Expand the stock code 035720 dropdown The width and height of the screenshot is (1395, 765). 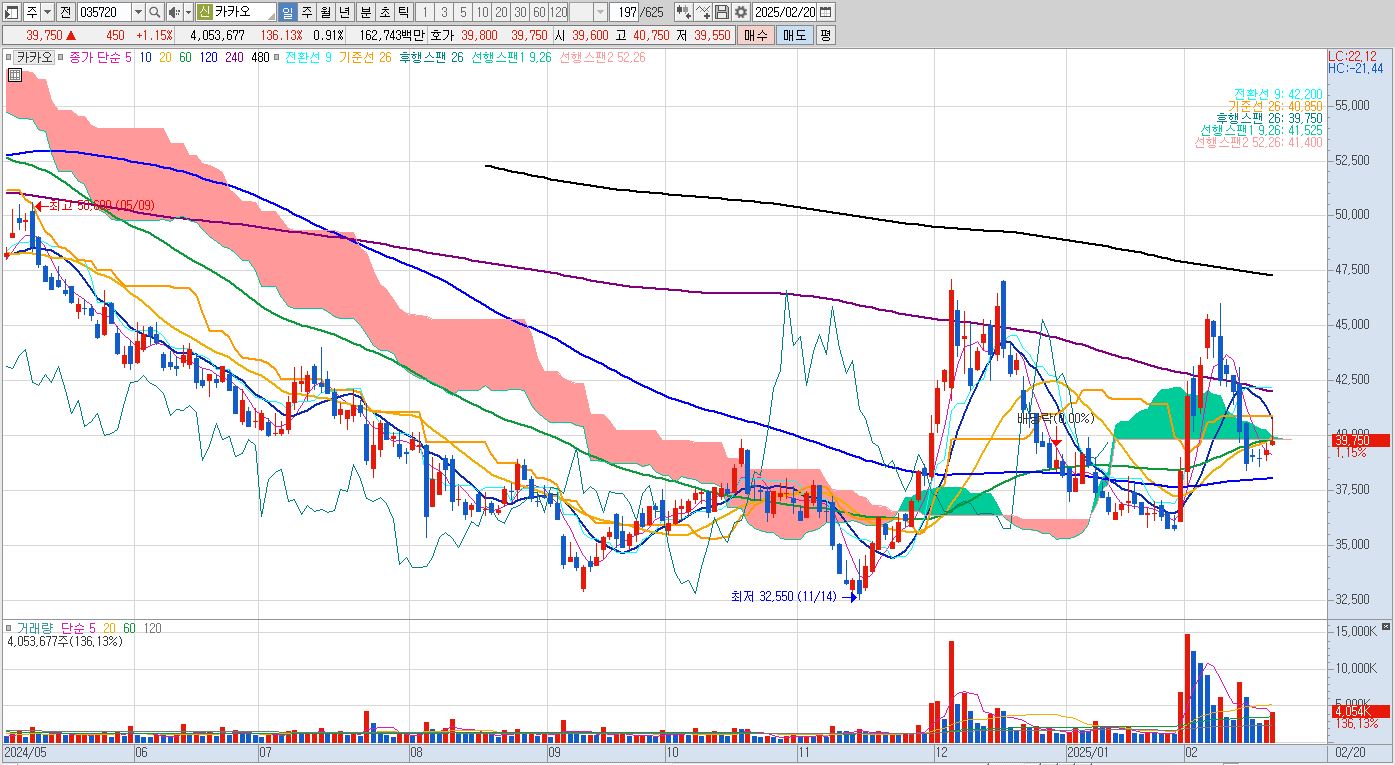137,12
